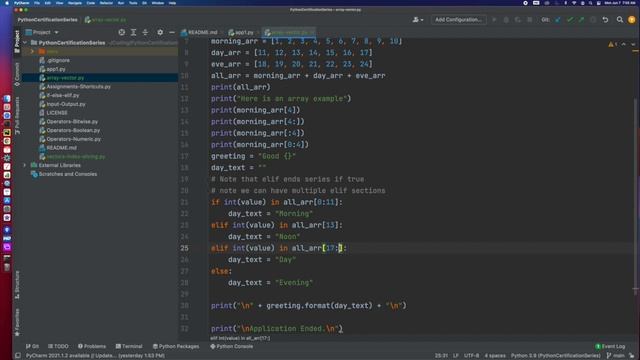
Task: Open README.md in project tree
Action: (x=58, y=148)
